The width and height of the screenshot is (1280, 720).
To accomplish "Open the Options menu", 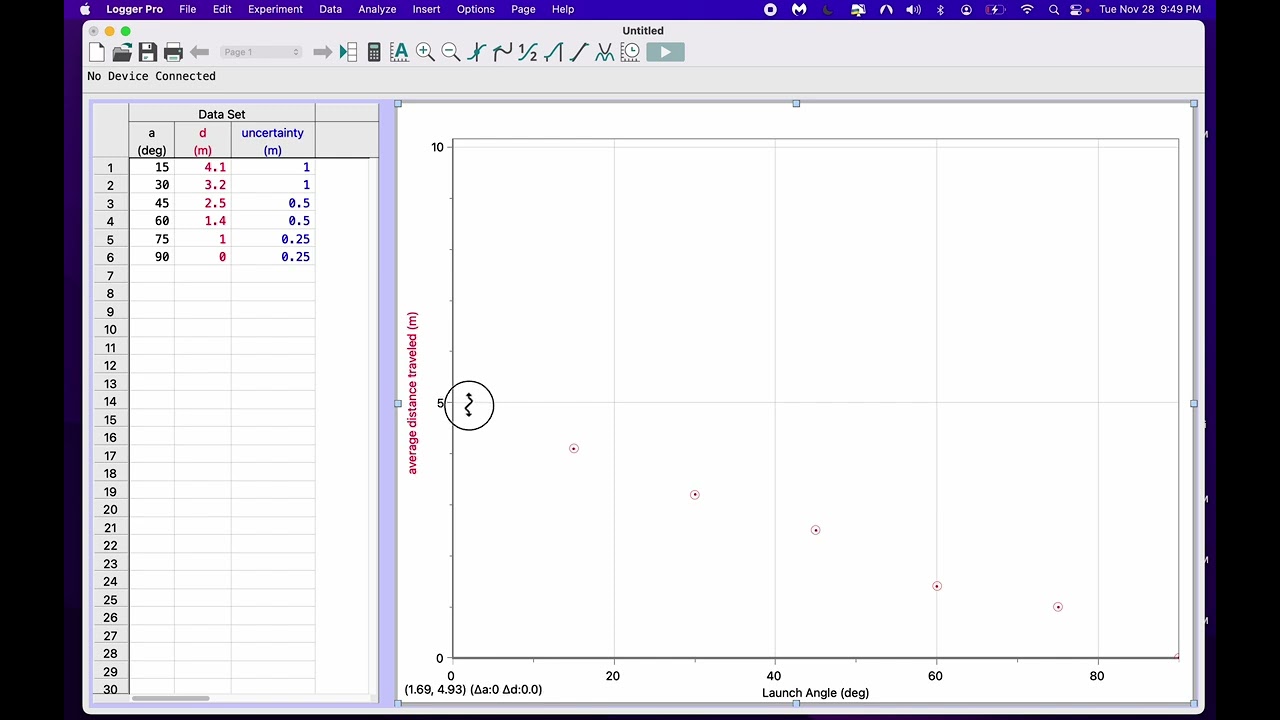I will (475, 9).
